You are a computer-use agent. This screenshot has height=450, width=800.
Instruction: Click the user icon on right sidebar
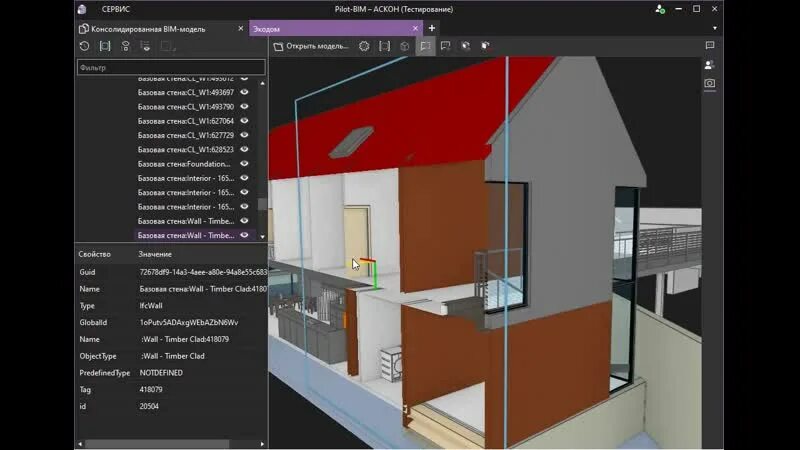click(x=709, y=65)
